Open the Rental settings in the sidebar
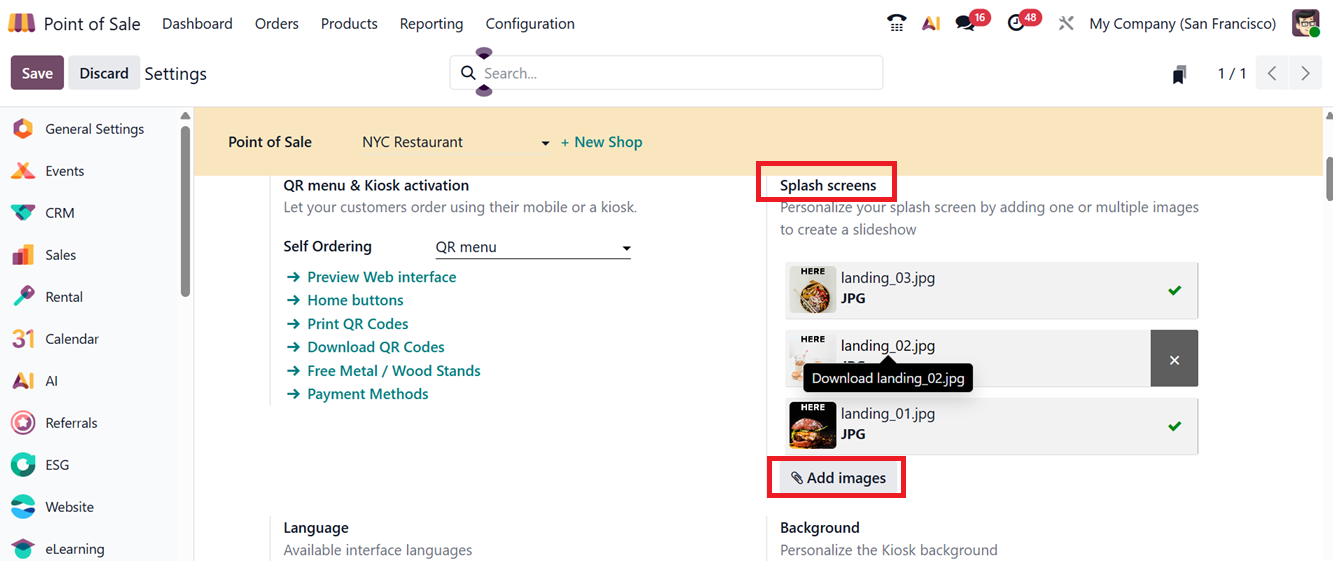Viewport: 1333px width, 561px height. pyautogui.click(x=63, y=297)
